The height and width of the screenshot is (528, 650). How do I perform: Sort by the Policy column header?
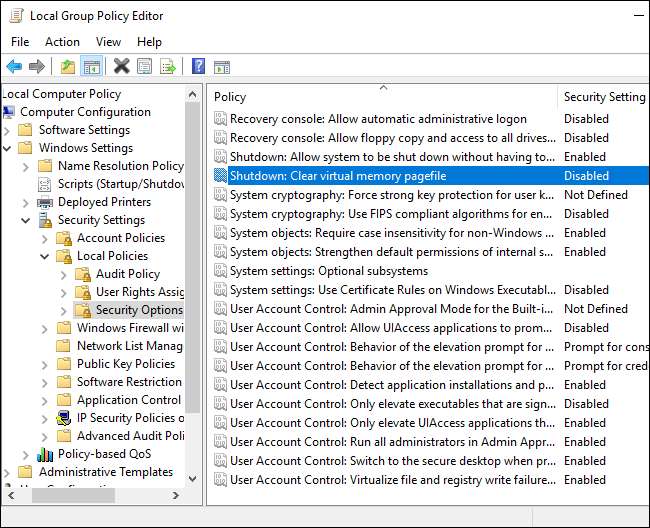[380, 97]
